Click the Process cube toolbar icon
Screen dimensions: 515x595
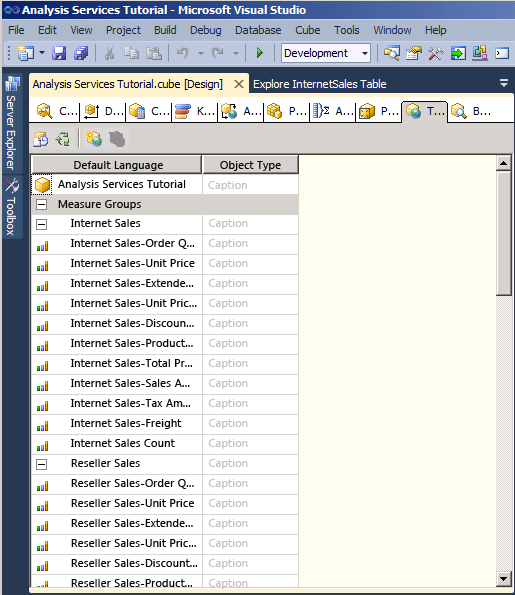[x=41, y=139]
